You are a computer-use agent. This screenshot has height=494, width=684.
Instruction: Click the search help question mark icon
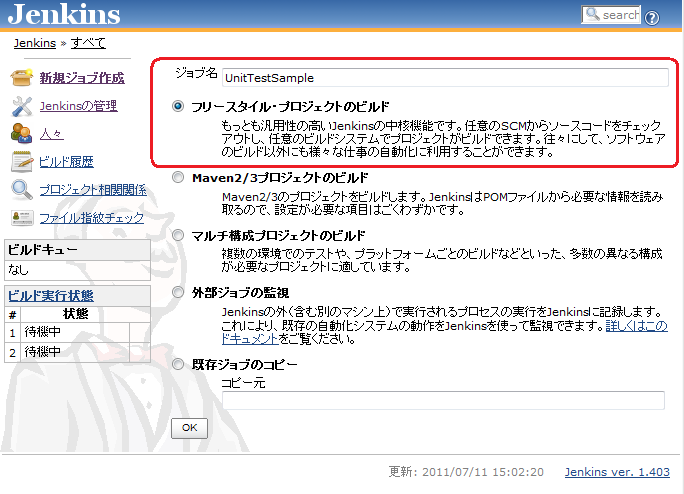(652, 17)
